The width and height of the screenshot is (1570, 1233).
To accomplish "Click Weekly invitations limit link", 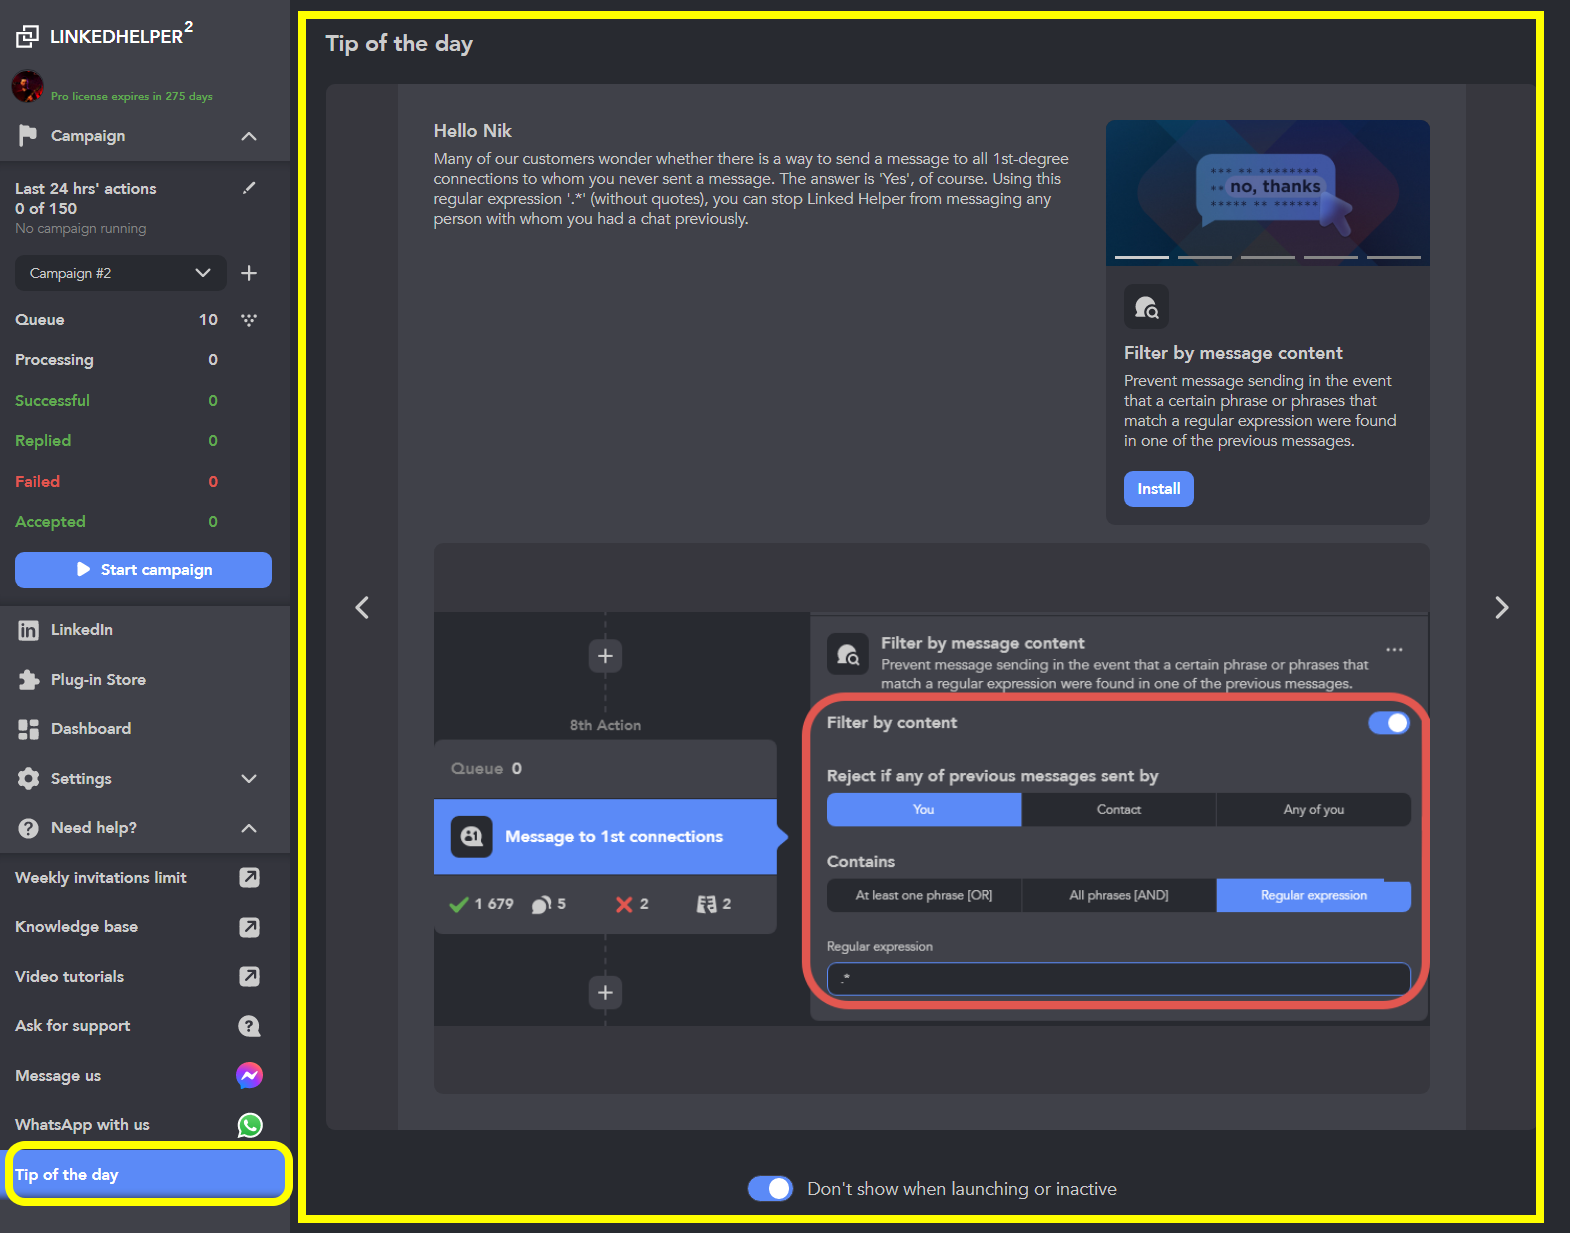I will [x=101, y=877].
